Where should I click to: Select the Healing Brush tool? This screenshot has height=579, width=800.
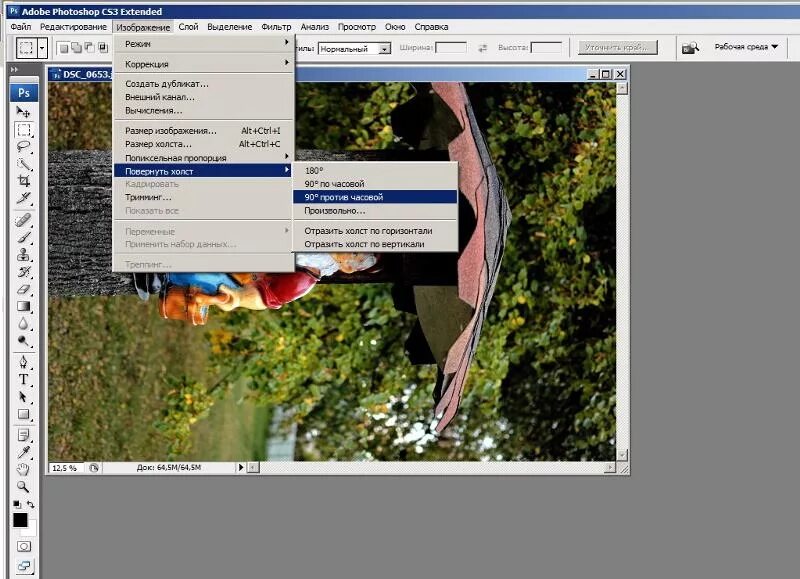pos(23,220)
